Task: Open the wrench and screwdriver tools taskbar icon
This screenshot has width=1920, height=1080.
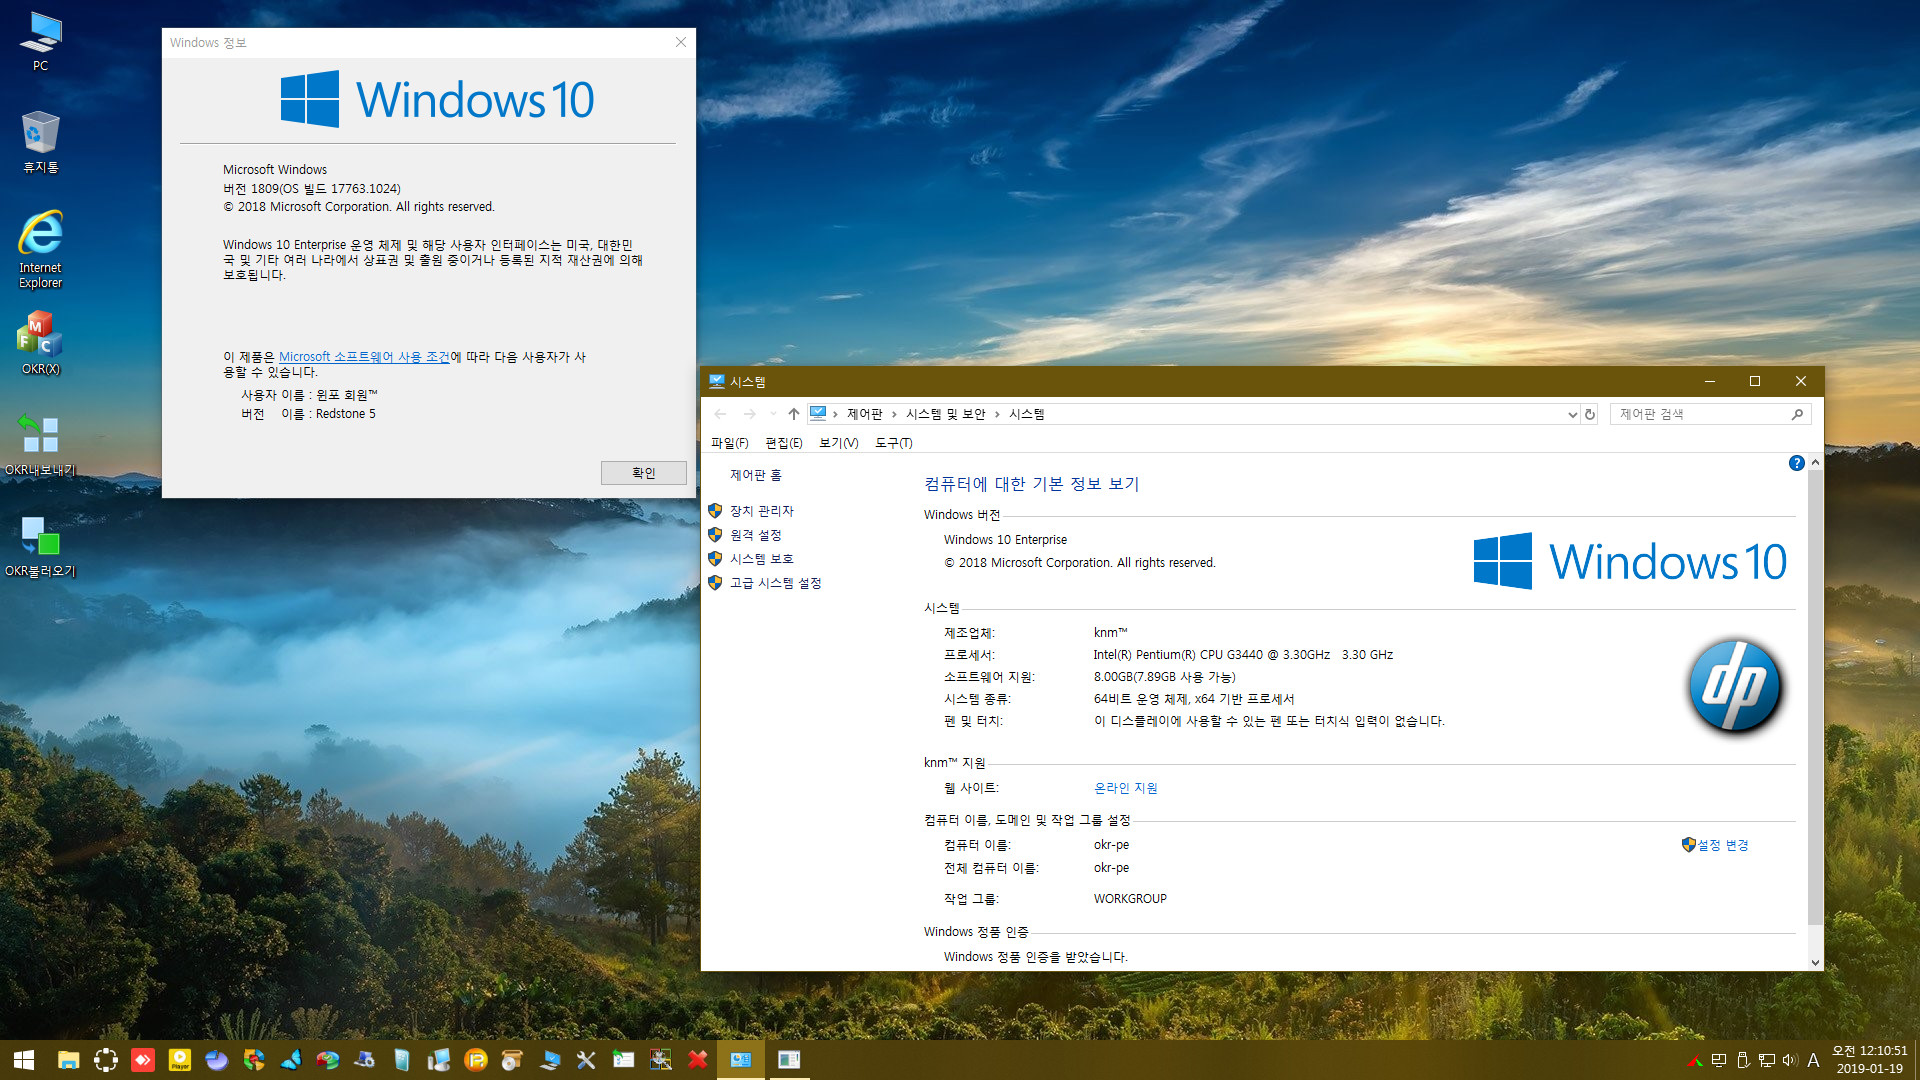Action: click(586, 1060)
